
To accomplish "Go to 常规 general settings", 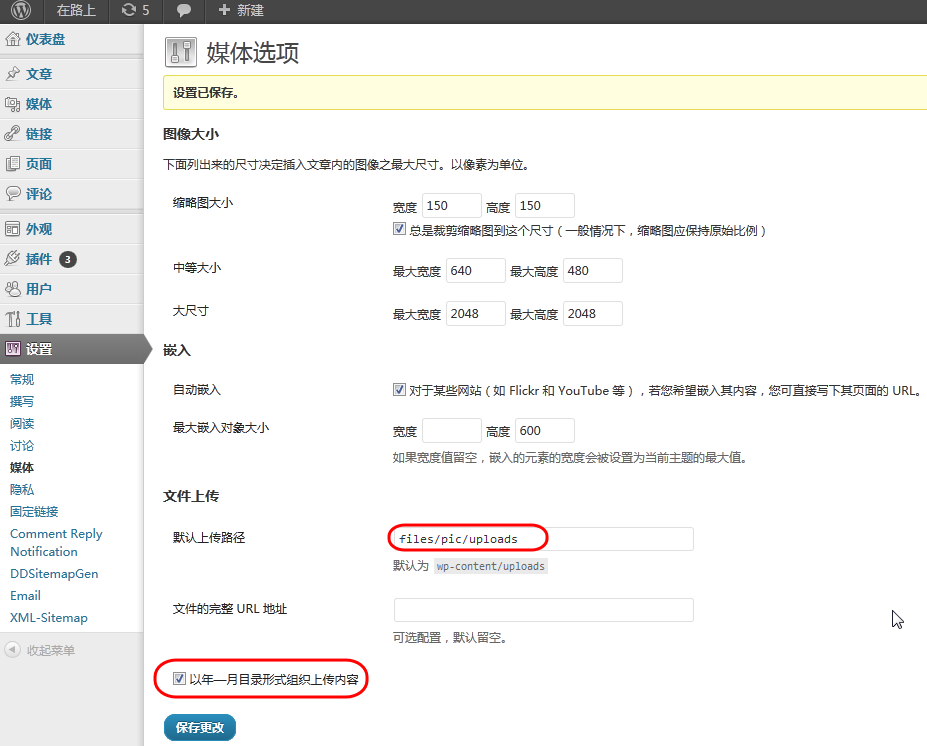I will (22, 379).
